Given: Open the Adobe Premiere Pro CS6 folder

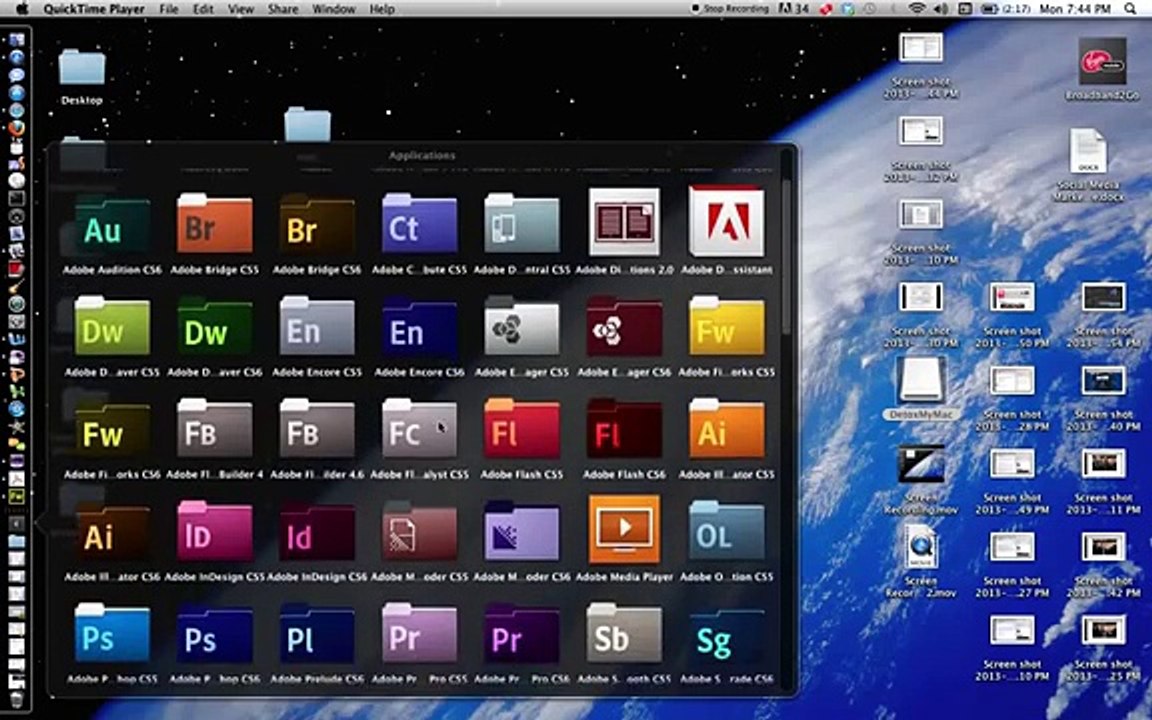Looking at the screenshot, I should pyautogui.click(x=522, y=634).
